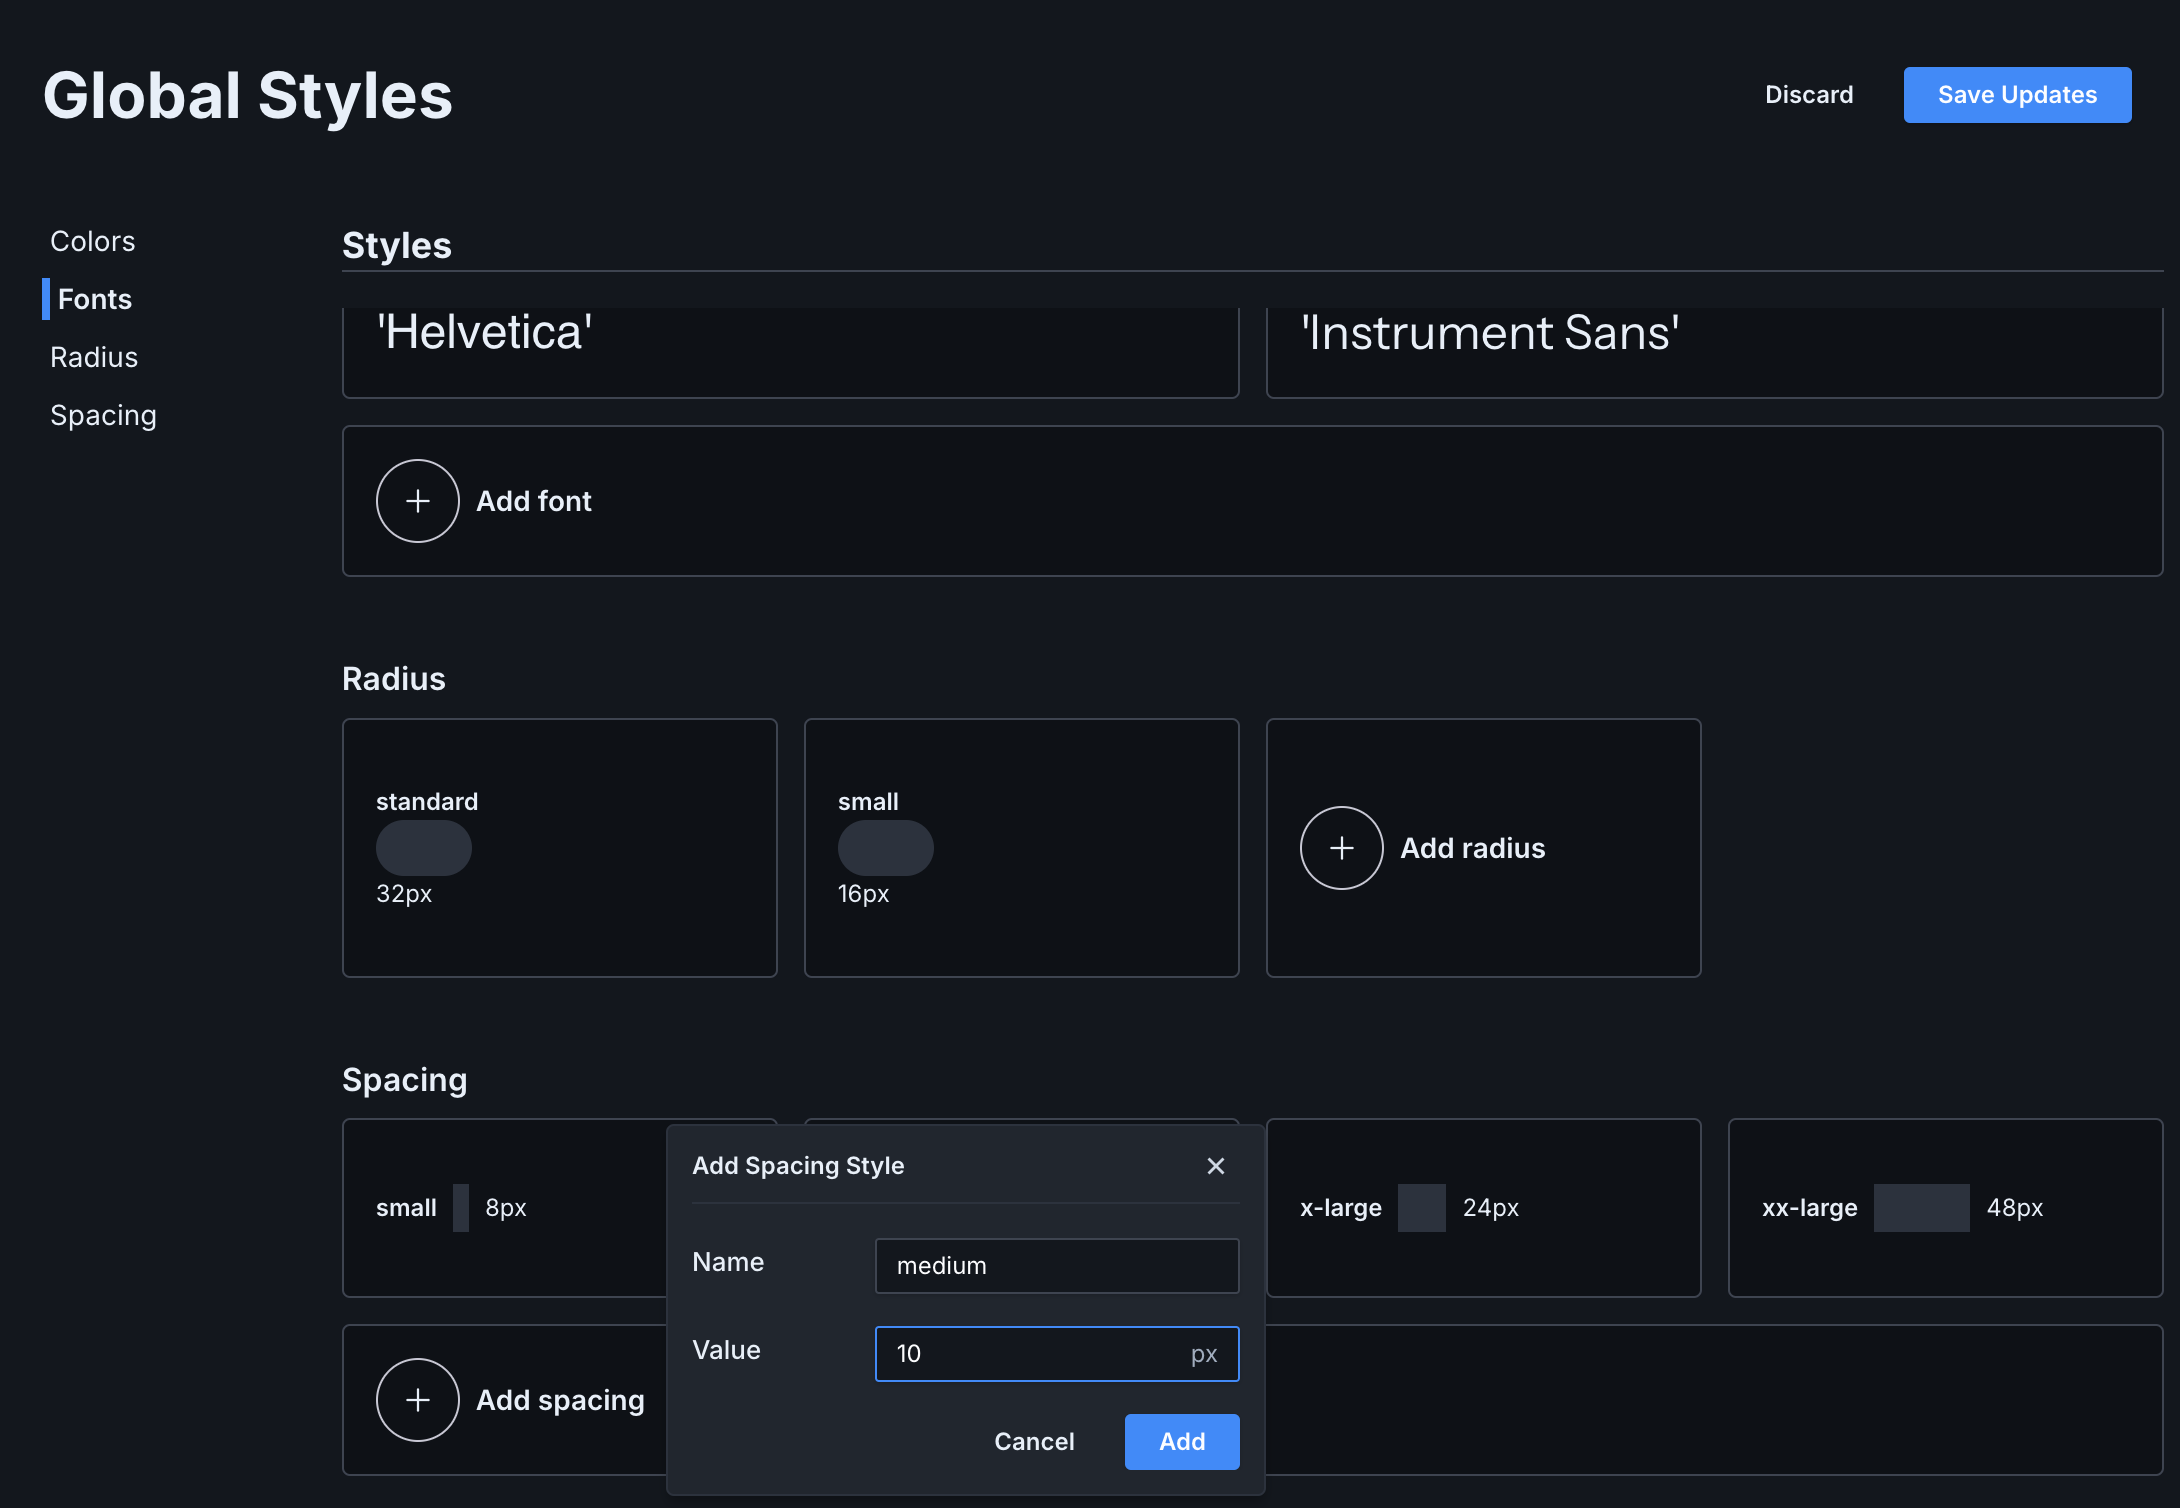Select the Spacing menu item

pyautogui.click(x=103, y=414)
